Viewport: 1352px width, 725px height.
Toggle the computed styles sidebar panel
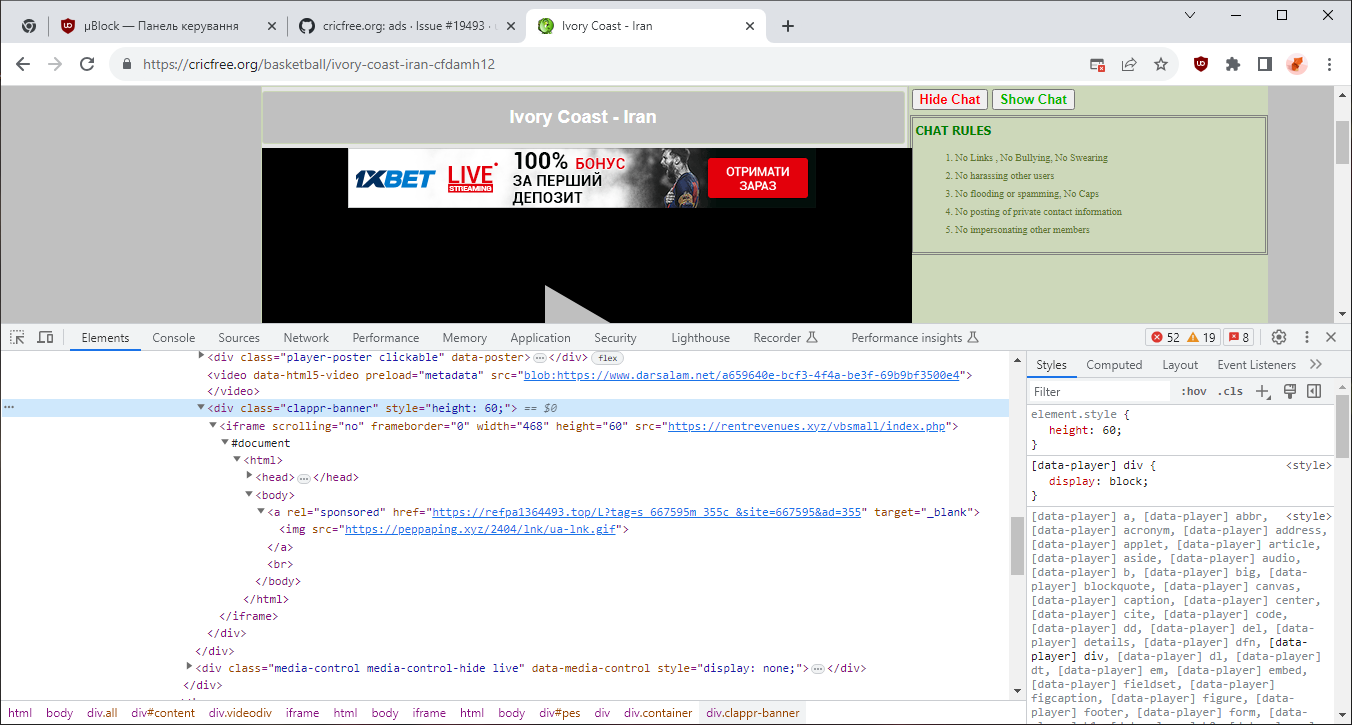(x=1312, y=390)
